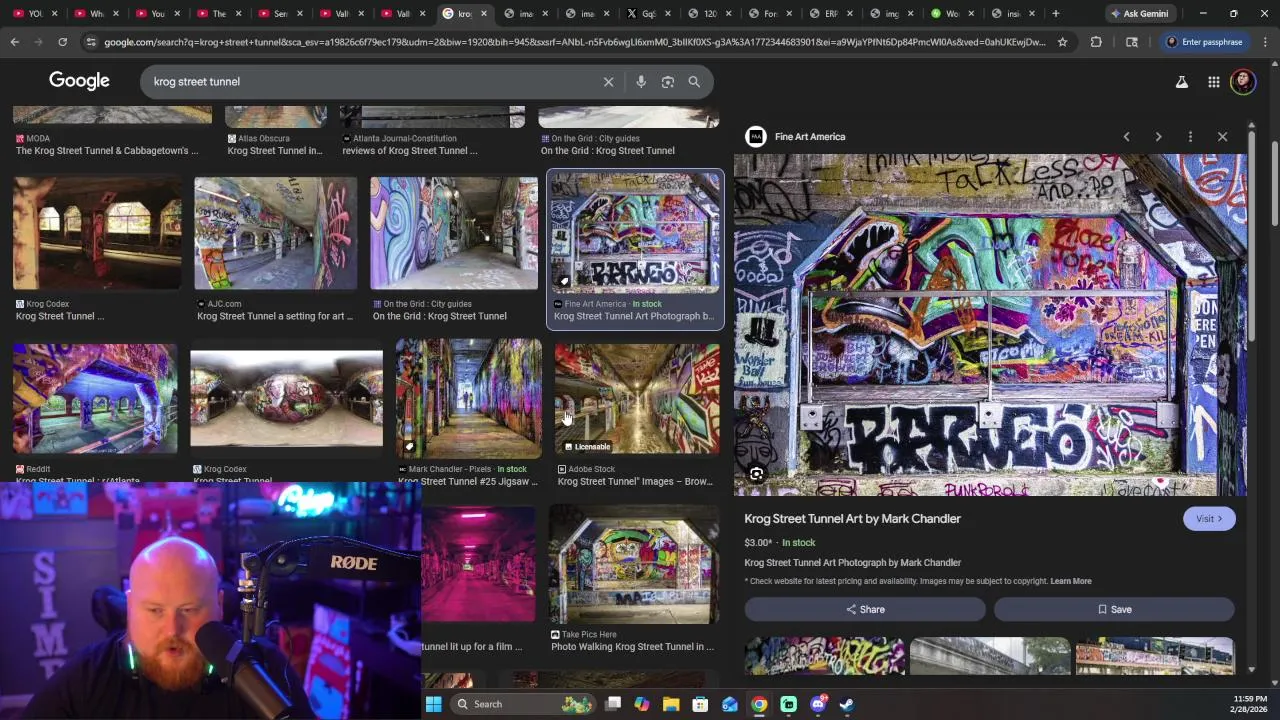Open File Explorer from the taskbar
The image size is (1280, 720).
coord(671,704)
